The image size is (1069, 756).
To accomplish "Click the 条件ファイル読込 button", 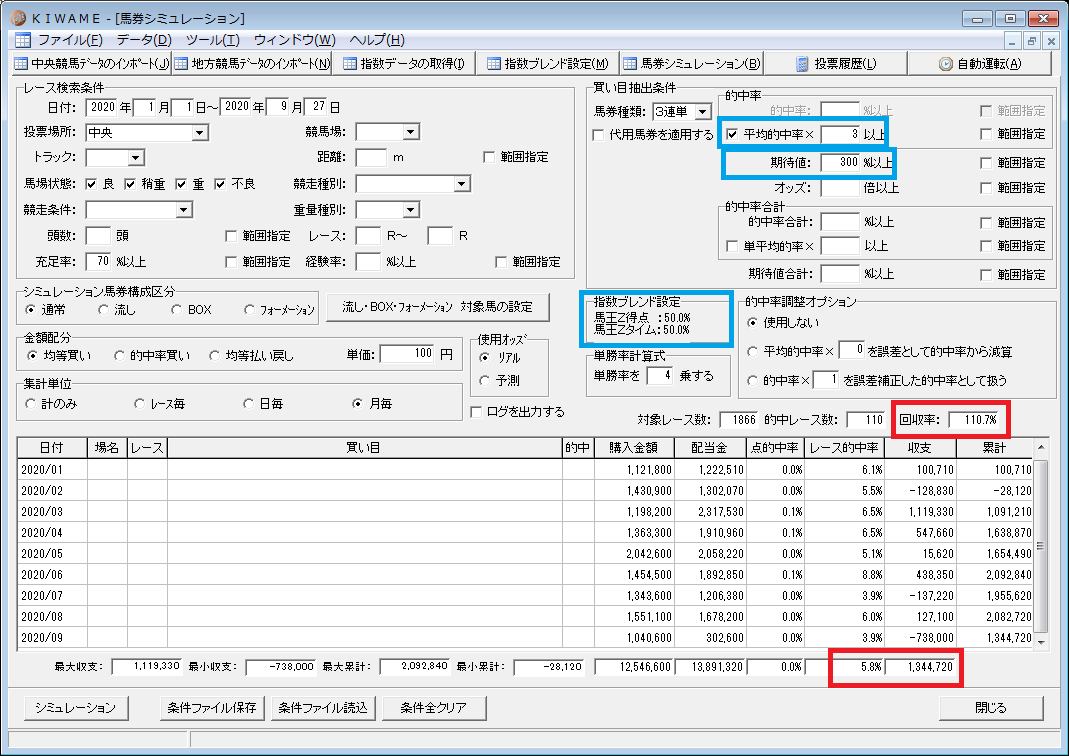I will [x=323, y=708].
